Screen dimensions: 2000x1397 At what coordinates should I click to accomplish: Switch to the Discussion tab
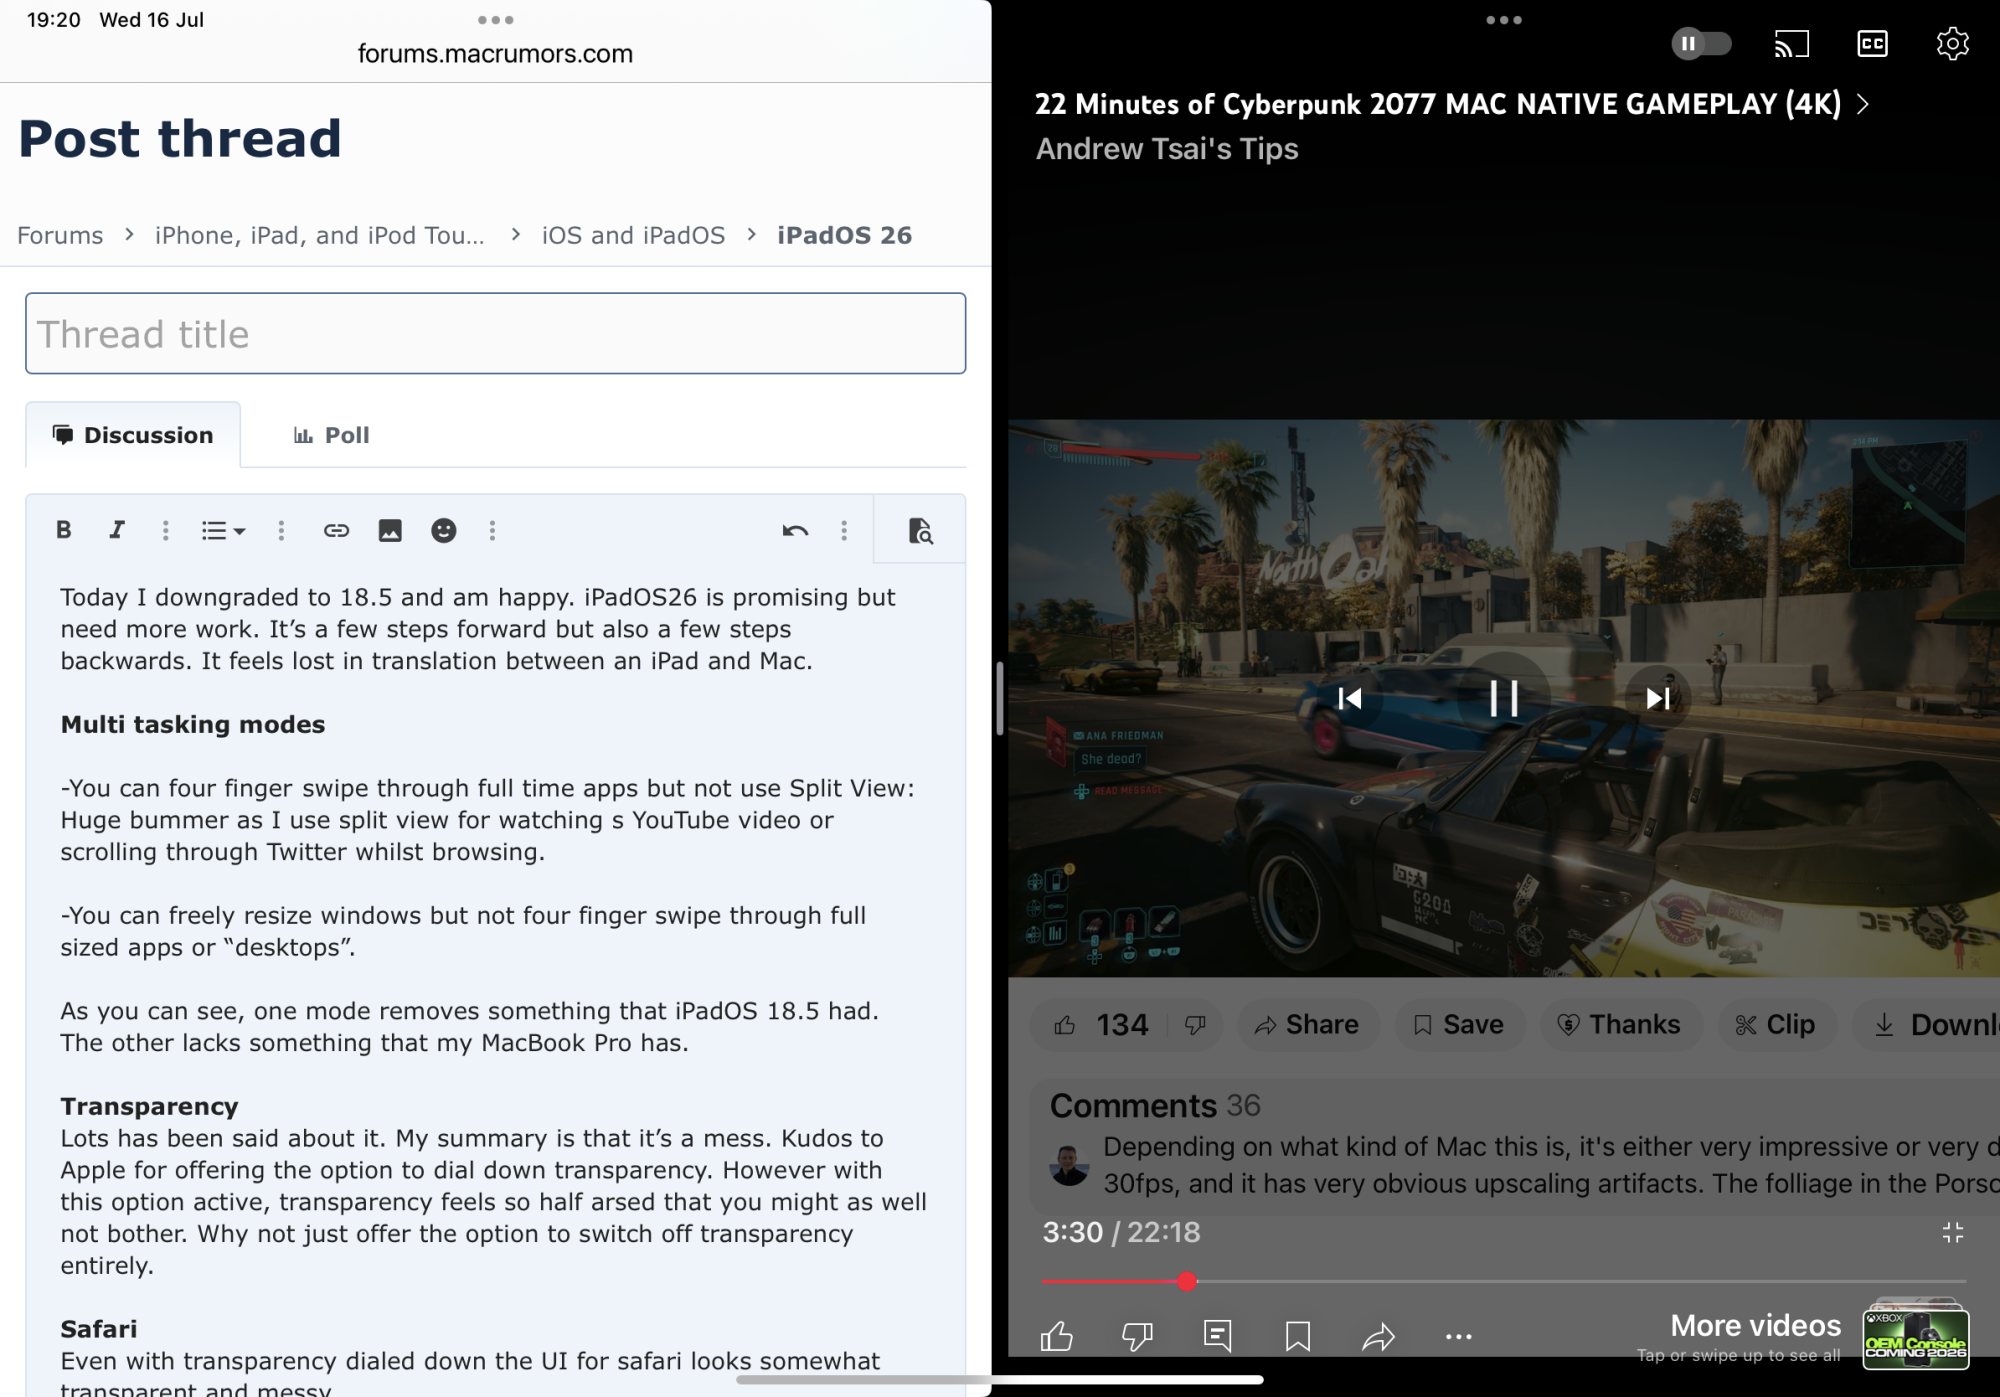point(133,435)
